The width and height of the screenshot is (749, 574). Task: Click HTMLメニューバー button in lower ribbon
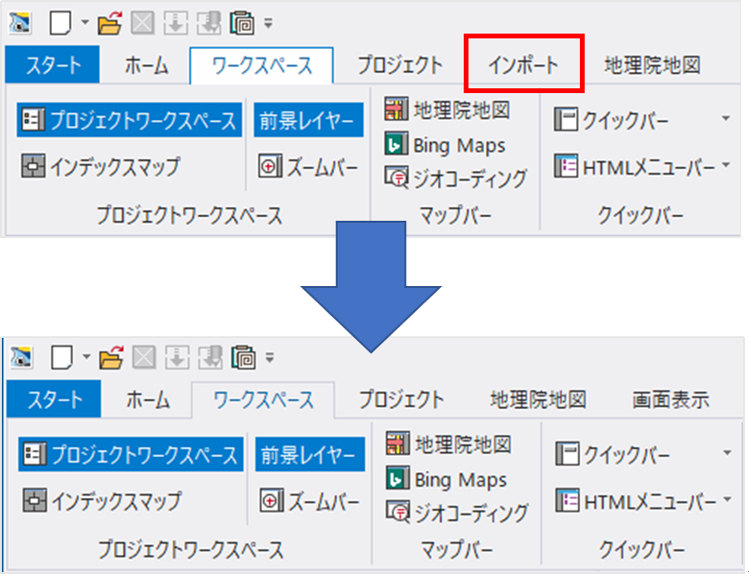tap(636, 500)
